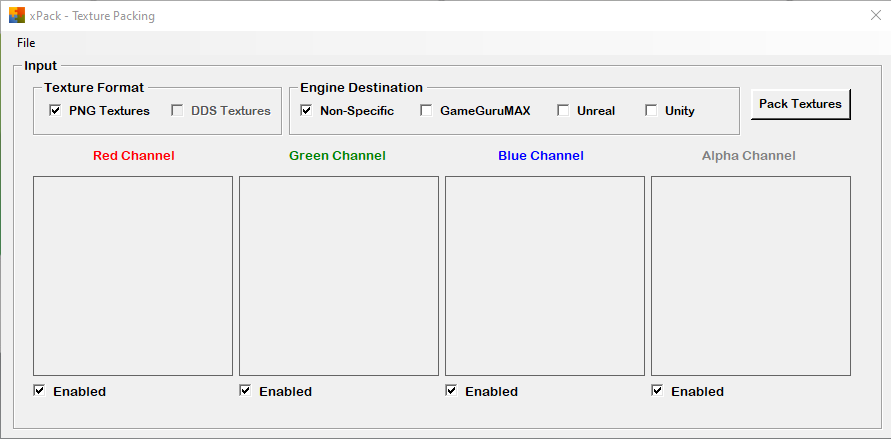Check the Unreal engine destination box
Viewport: 891px width, 439px height.
tap(563, 110)
